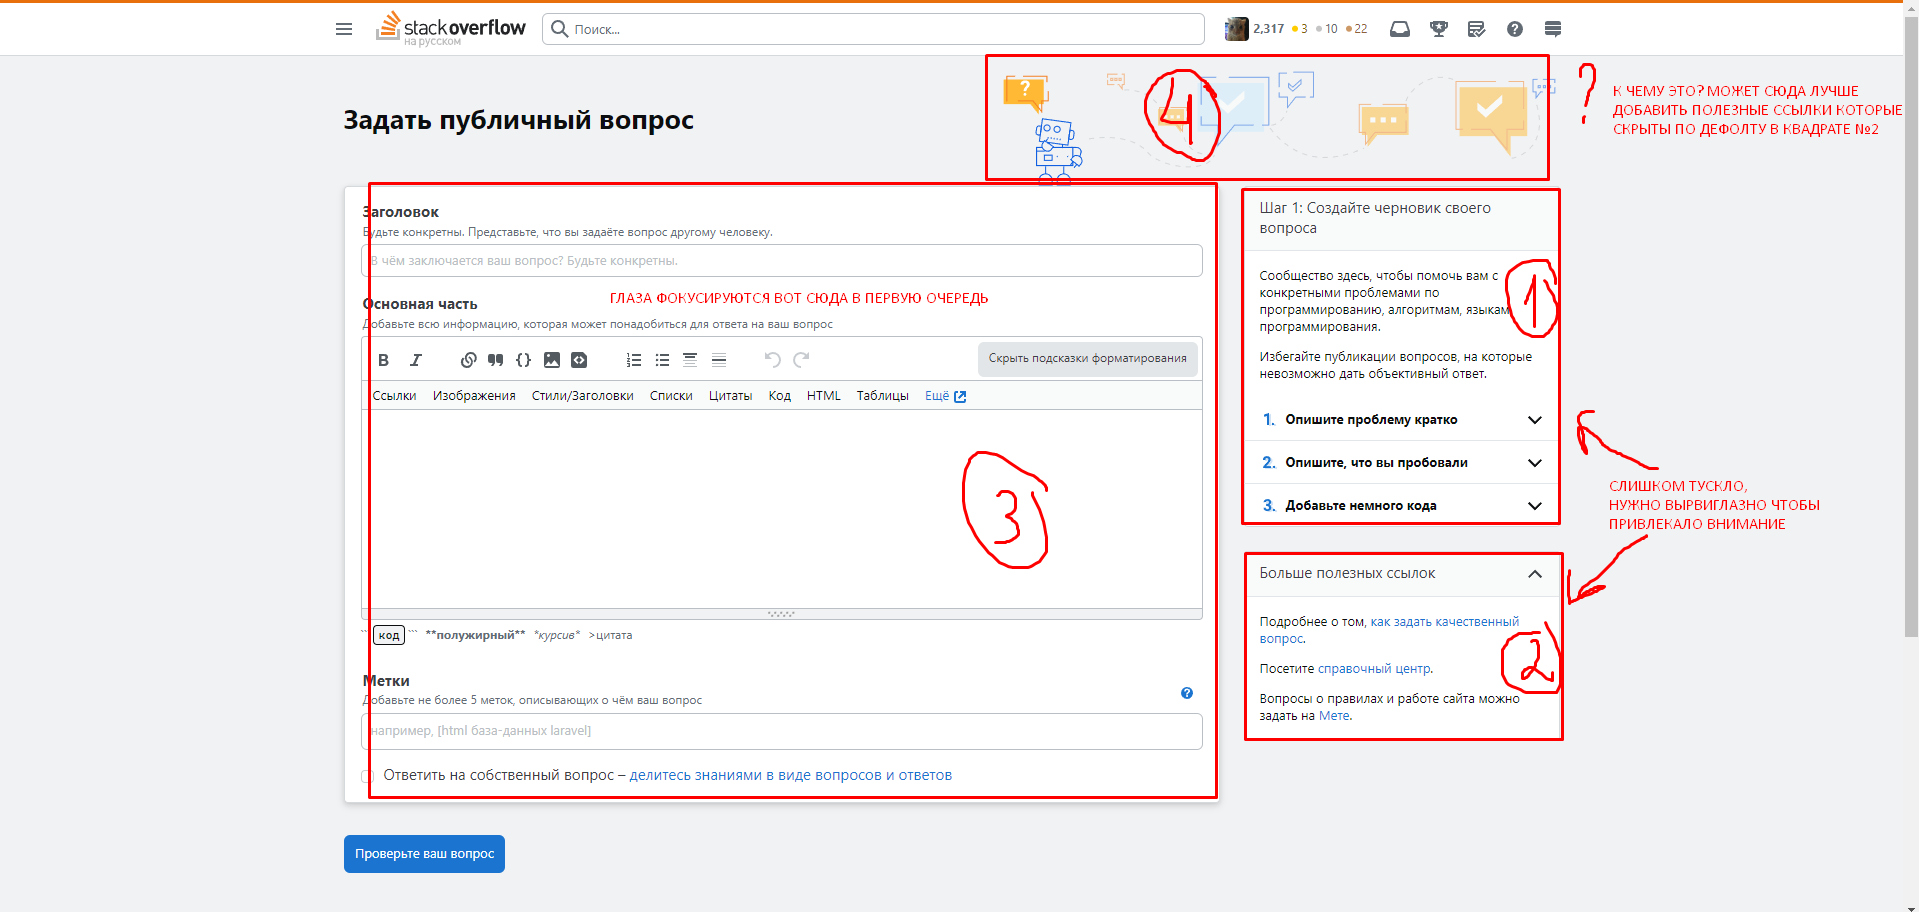The width and height of the screenshot is (1919, 912).
Task: Collapse the 'Больше полезных ссылок' panel
Action: coord(1535,574)
